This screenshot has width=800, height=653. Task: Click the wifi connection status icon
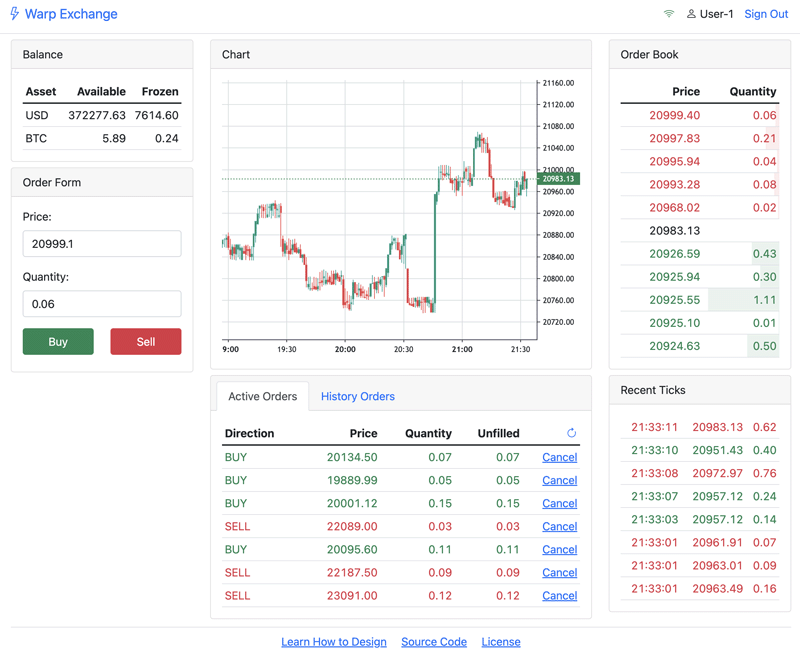(x=668, y=14)
